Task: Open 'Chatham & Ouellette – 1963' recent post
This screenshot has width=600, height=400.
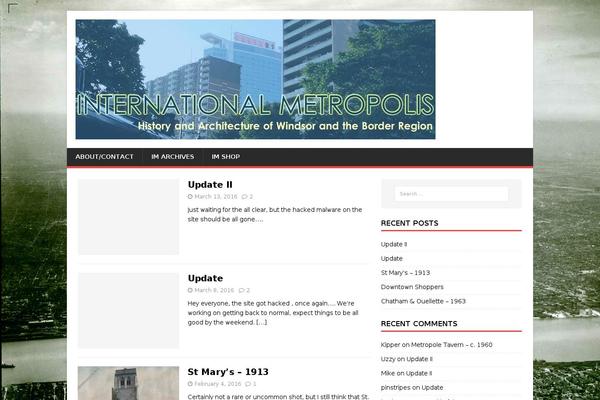Action: click(x=423, y=301)
